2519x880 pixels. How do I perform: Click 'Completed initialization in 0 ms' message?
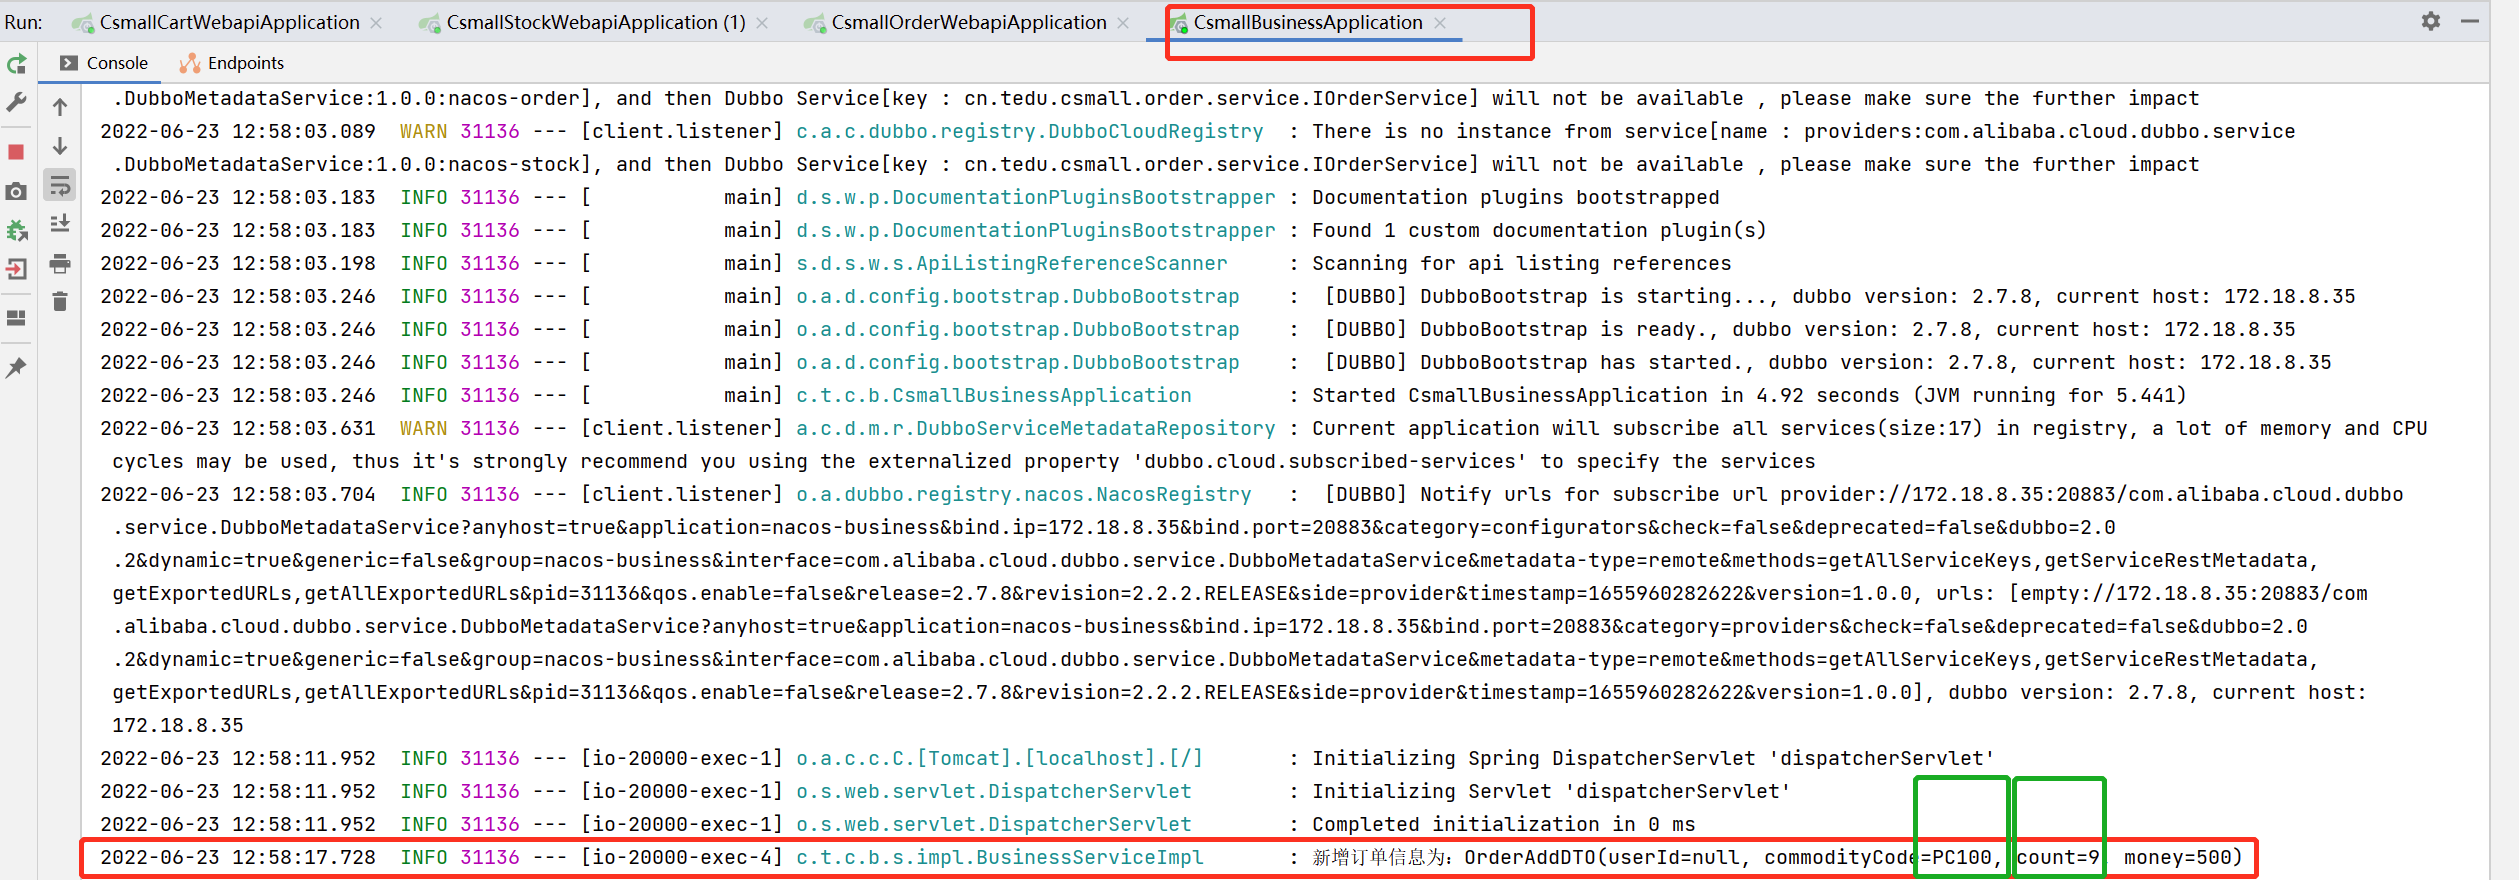tap(1504, 824)
